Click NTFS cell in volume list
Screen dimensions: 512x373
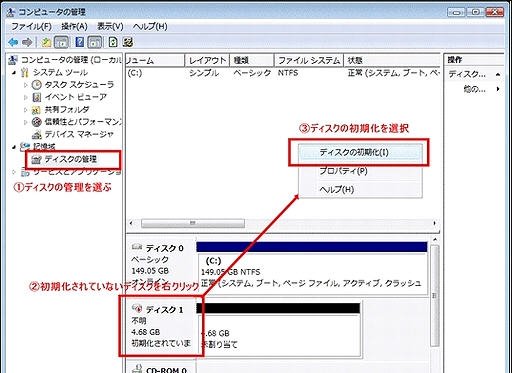pyautogui.click(x=288, y=73)
